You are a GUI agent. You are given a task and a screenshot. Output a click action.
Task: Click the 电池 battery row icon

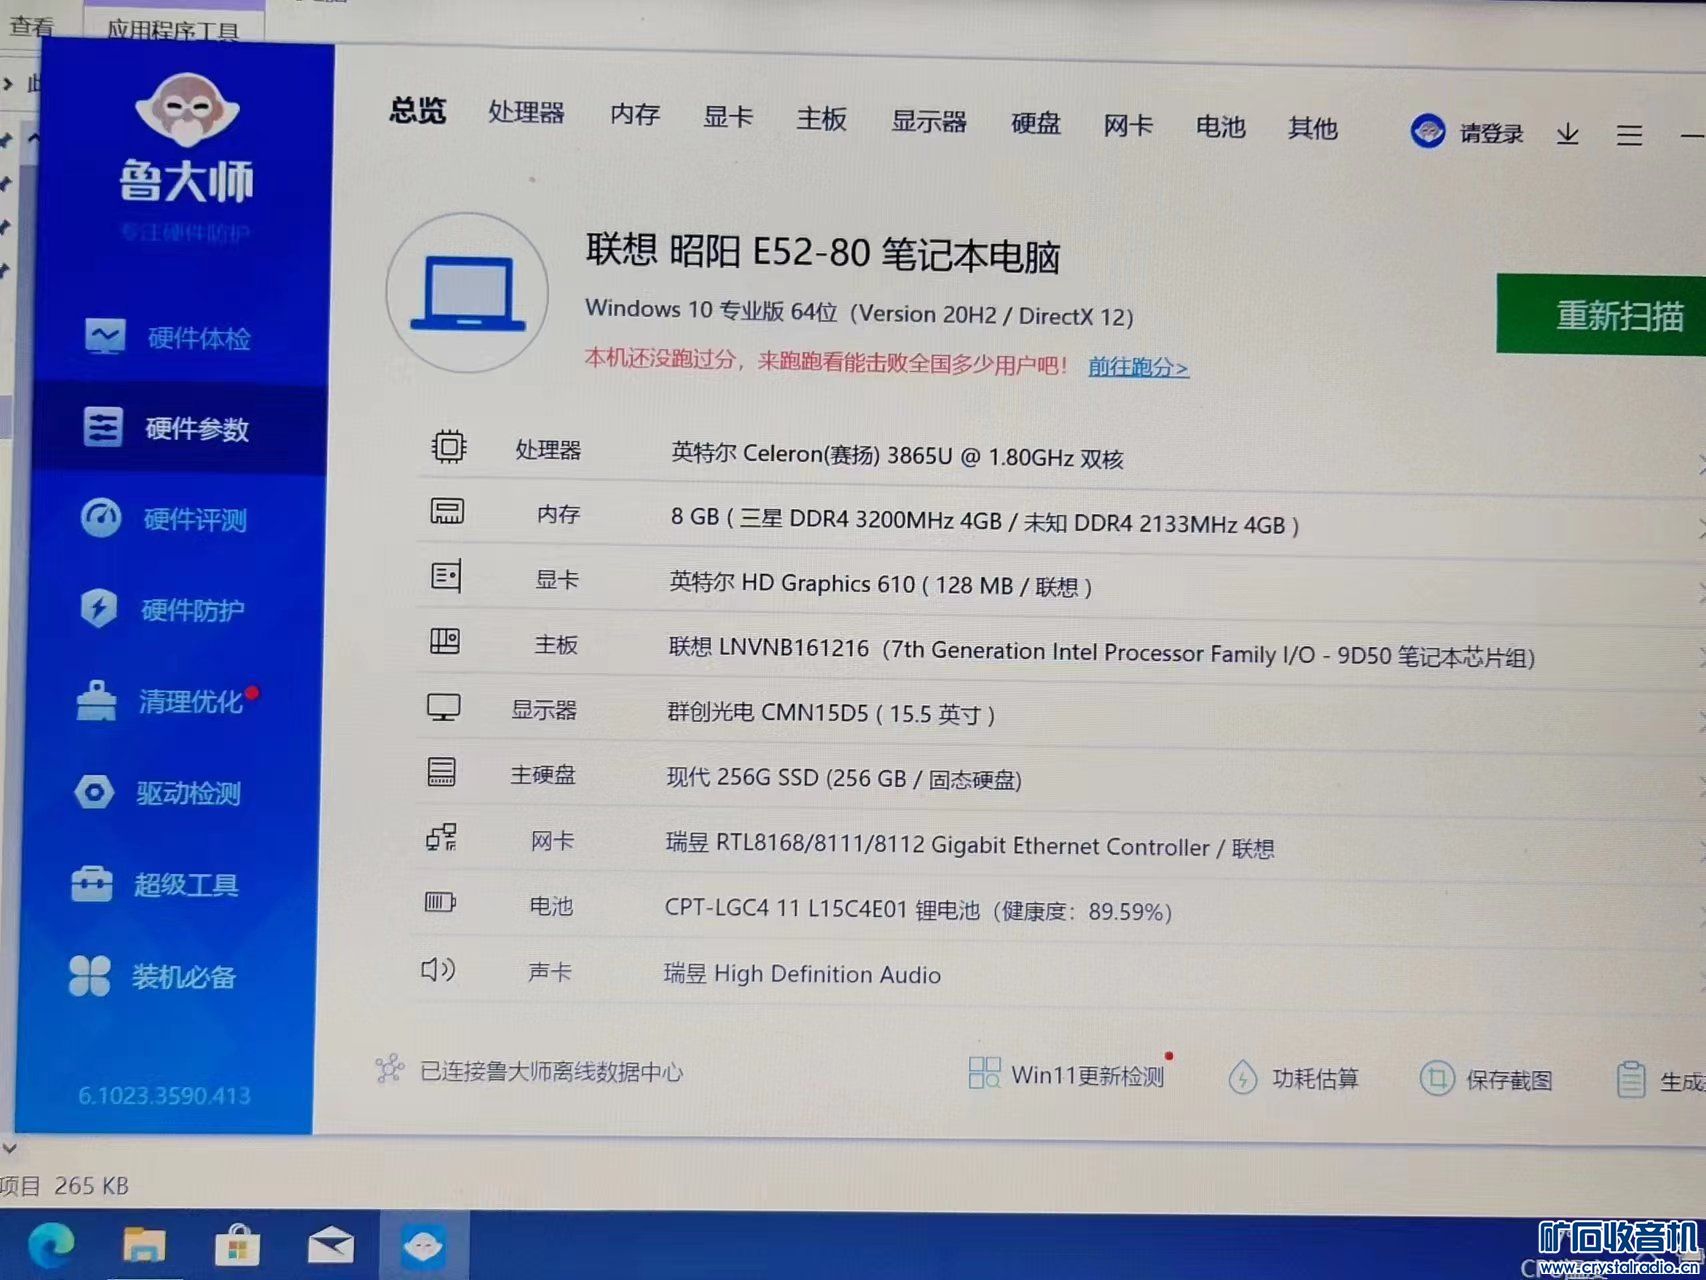tap(440, 903)
